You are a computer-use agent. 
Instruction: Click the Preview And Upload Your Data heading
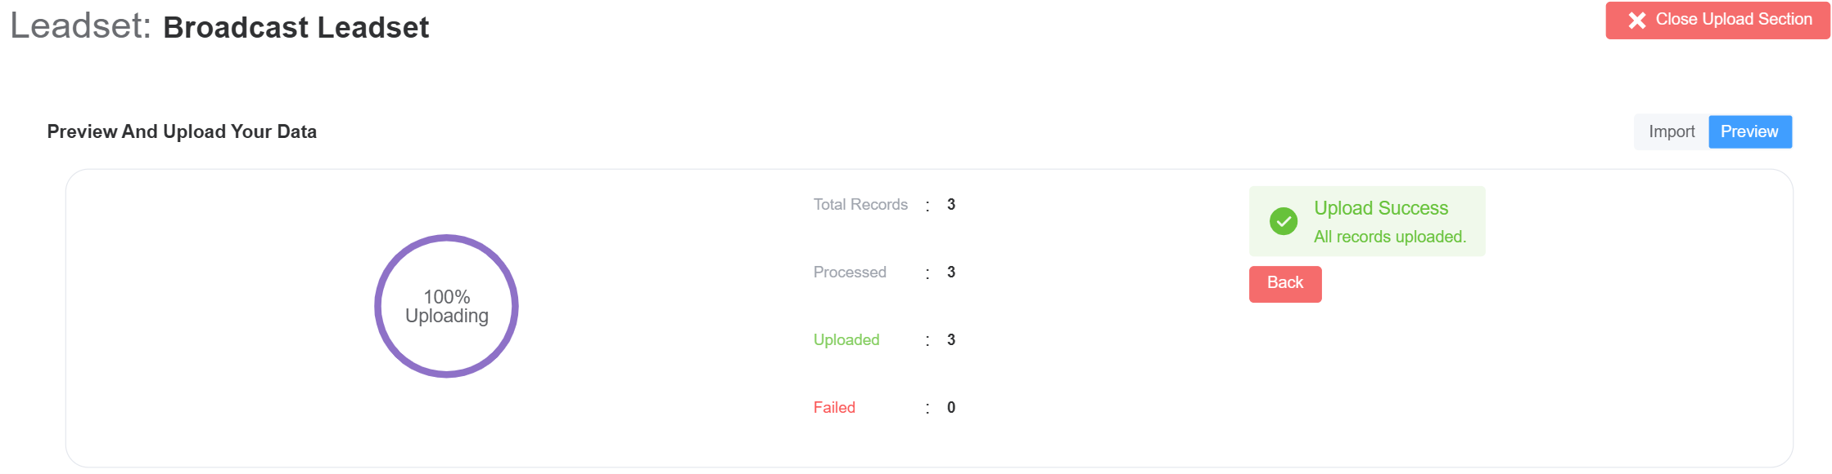pos(182,132)
